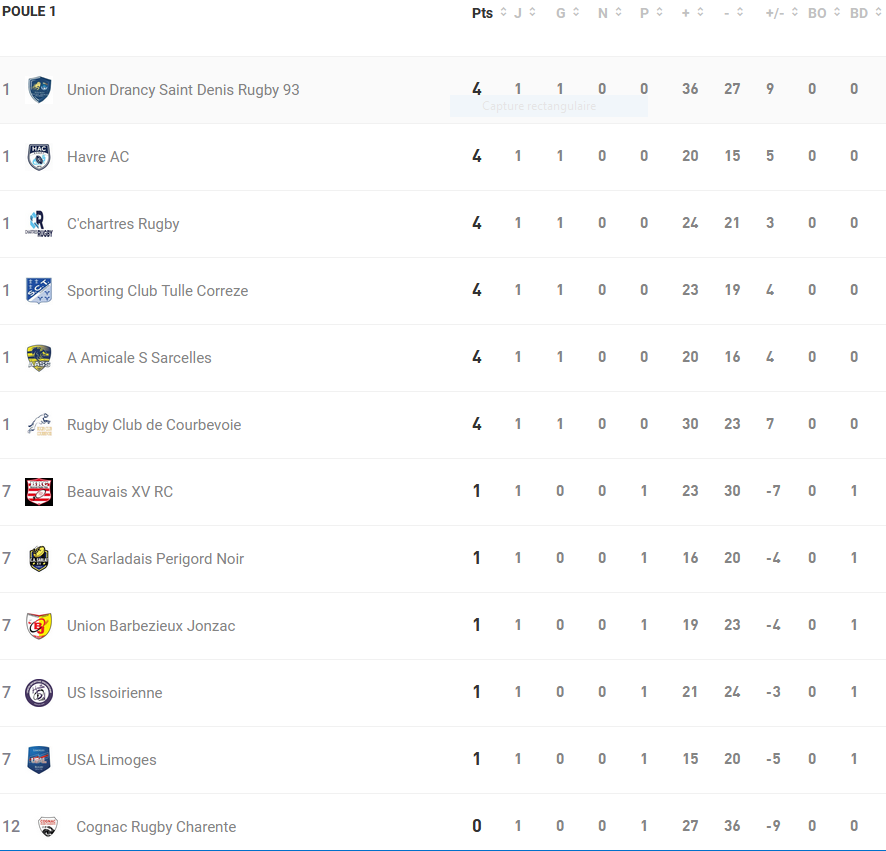Click the Havre AC club crest
This screenshot has width=886, height=851.
[39, 157]
